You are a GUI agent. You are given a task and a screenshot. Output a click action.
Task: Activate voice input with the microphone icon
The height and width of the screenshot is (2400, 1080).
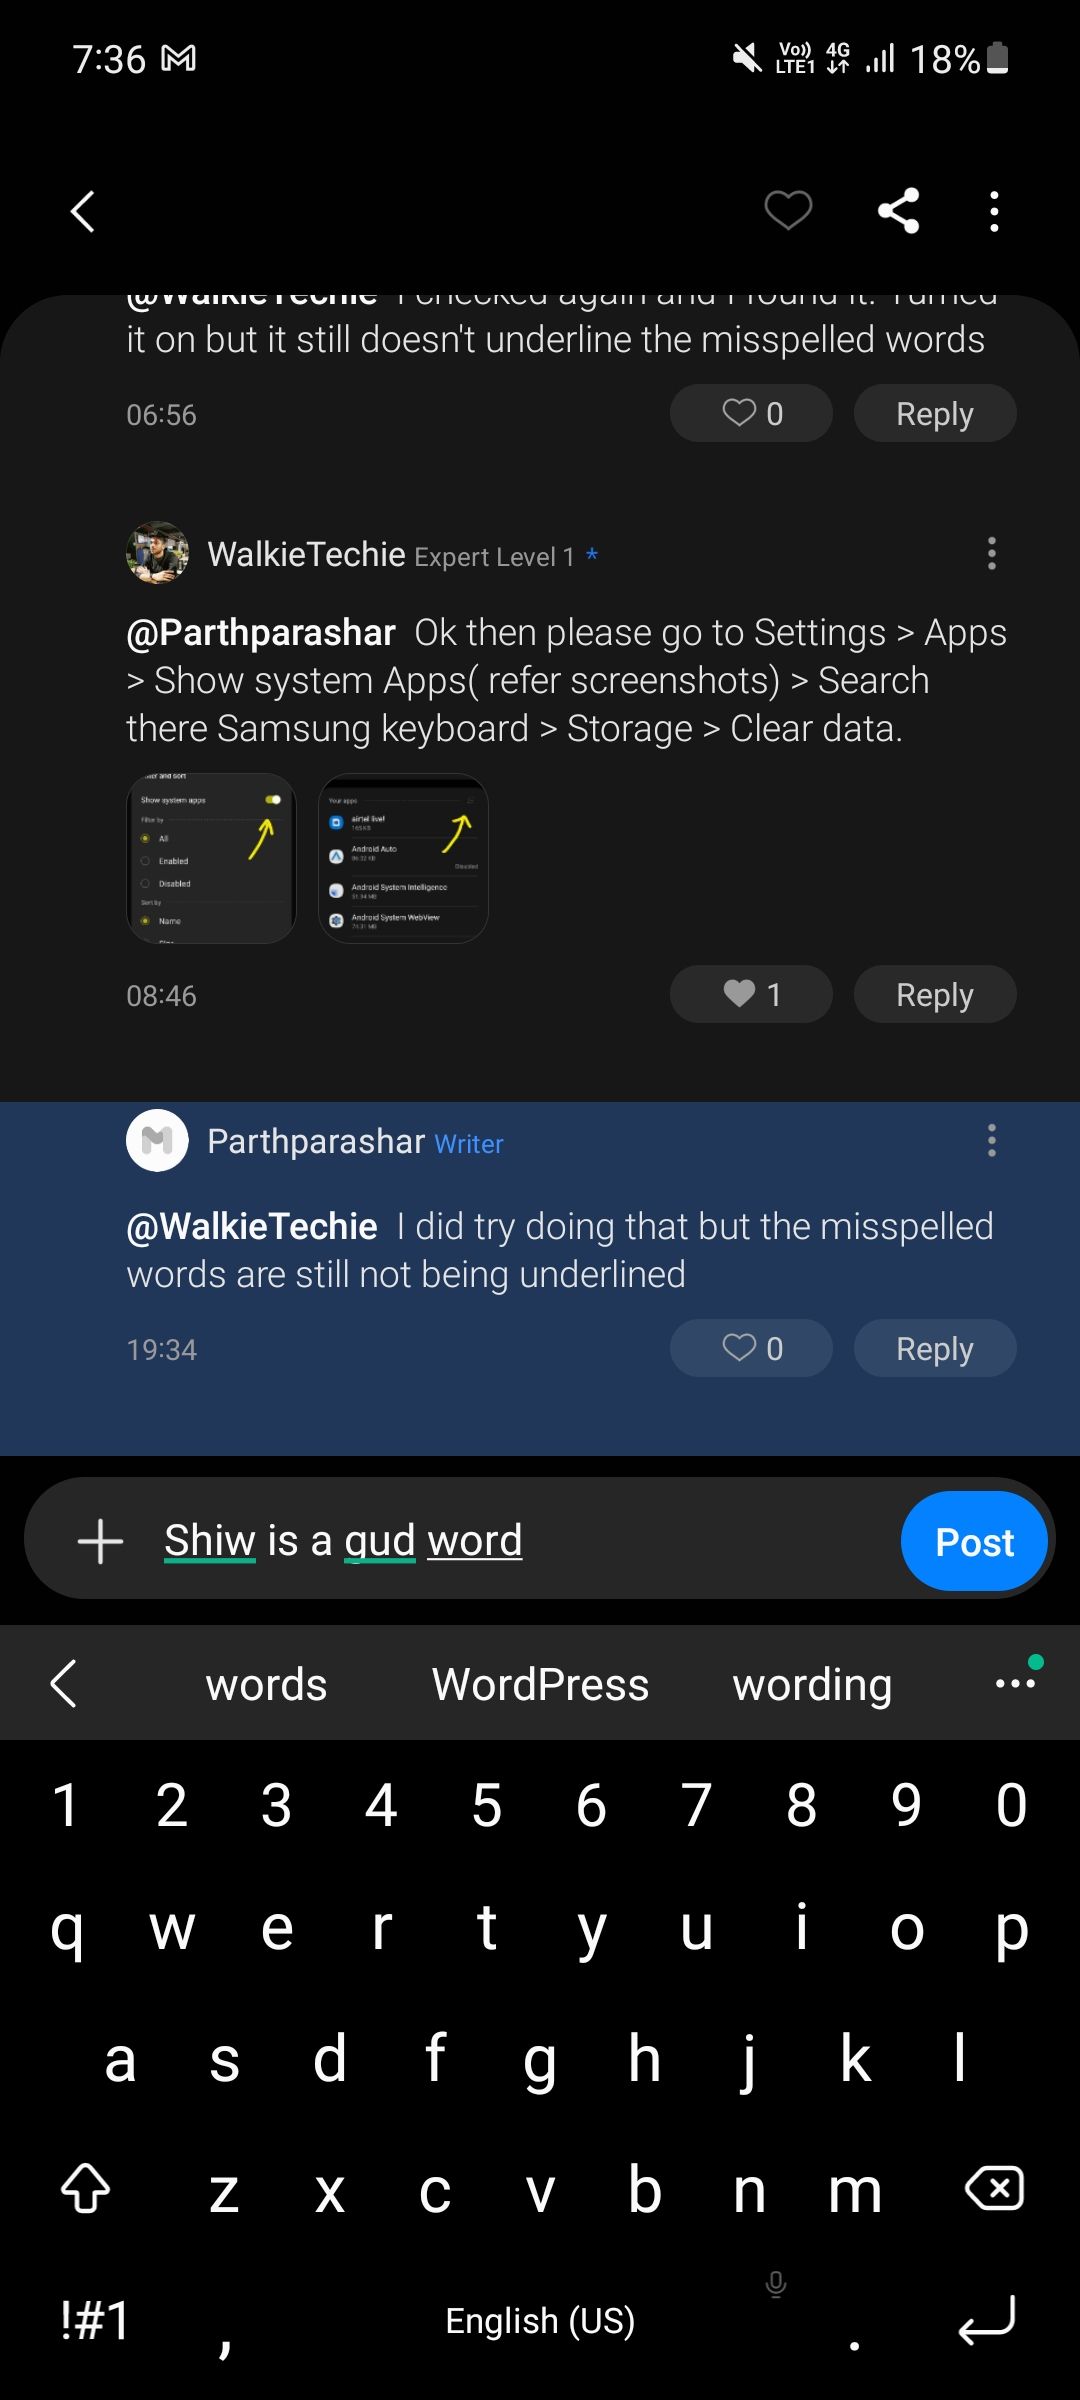point(777,2285)
